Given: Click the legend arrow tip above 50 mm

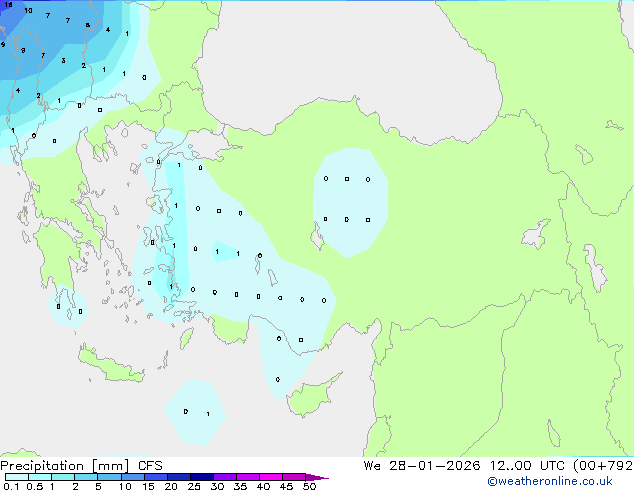Looking at the screenshot, I should (x=317, y=477).
